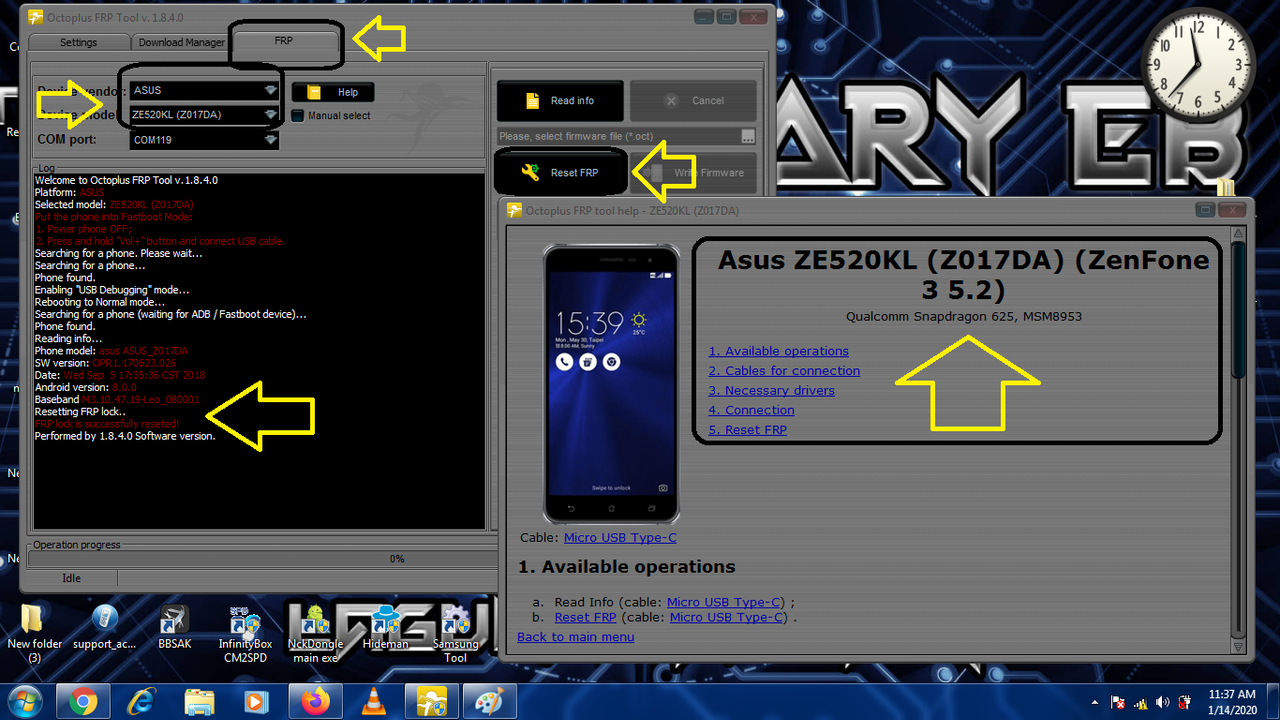Open Firefox from the taskbar
Viewport: 1280px width, 720px height.
(x=316, y=702)
